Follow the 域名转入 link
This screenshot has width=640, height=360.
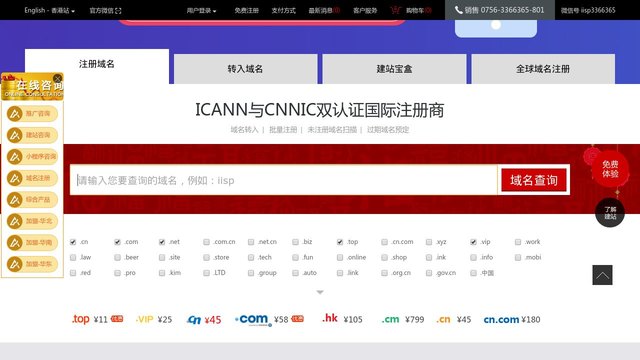(x=244, y=130)
